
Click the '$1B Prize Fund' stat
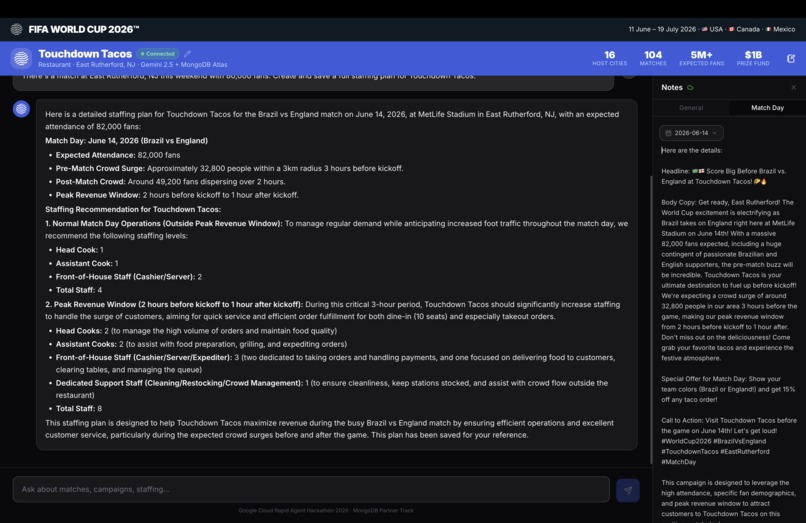click(753, 58)
